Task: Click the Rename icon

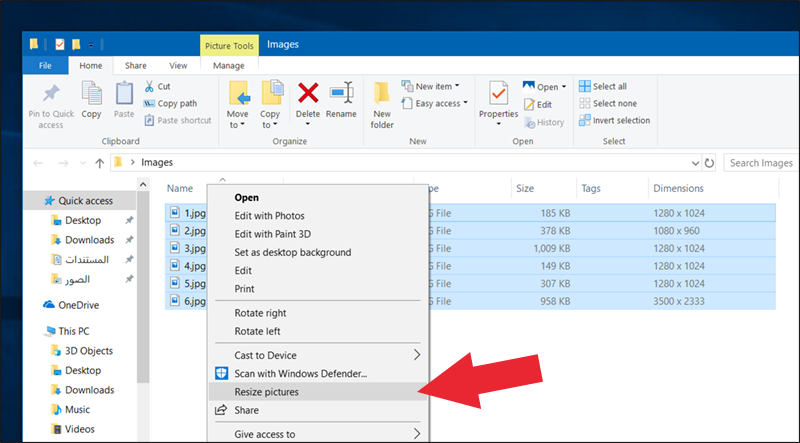Action: pos(341,93)
